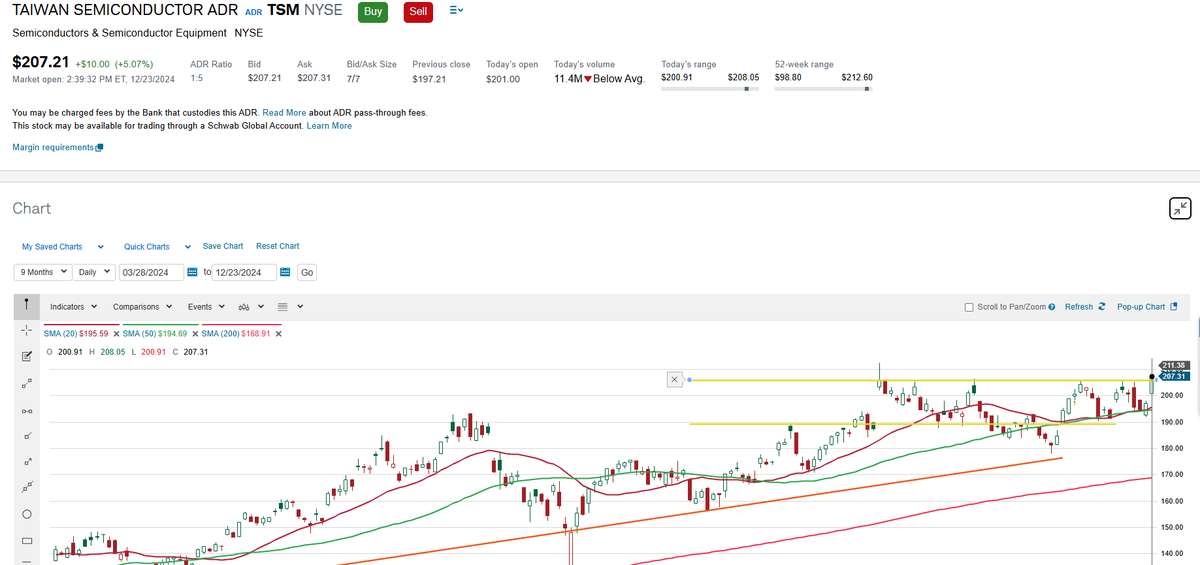Click Reset Chart link

pos(277,246)
